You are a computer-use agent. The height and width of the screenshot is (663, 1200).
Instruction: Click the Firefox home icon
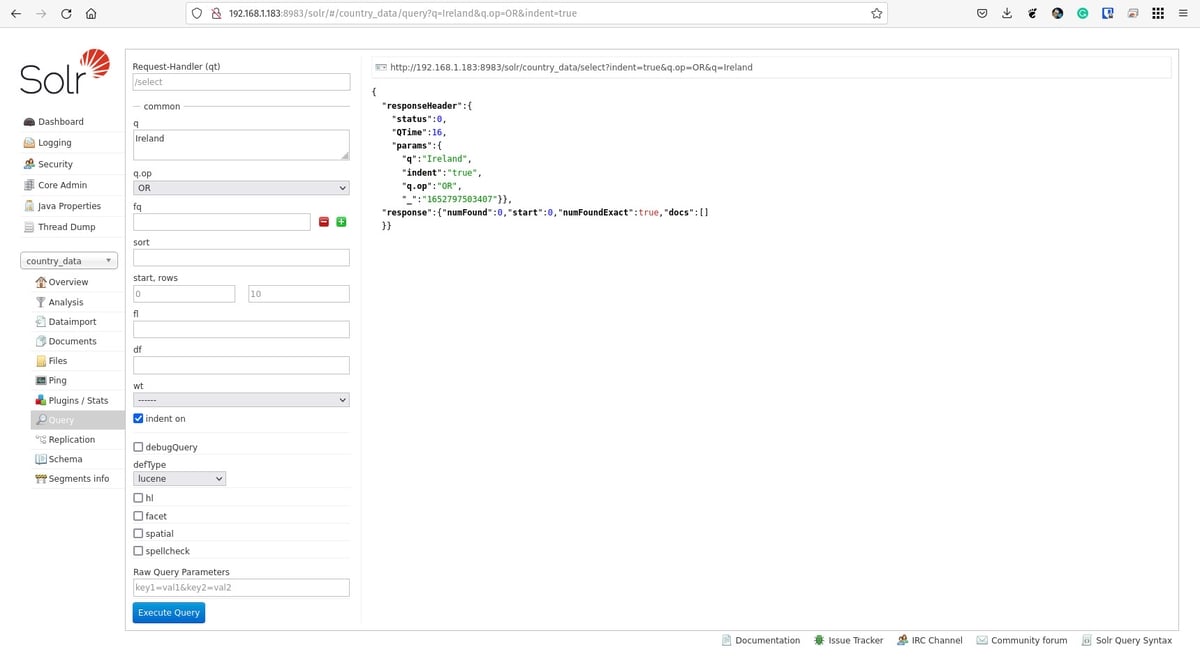[x=90, y=13]
